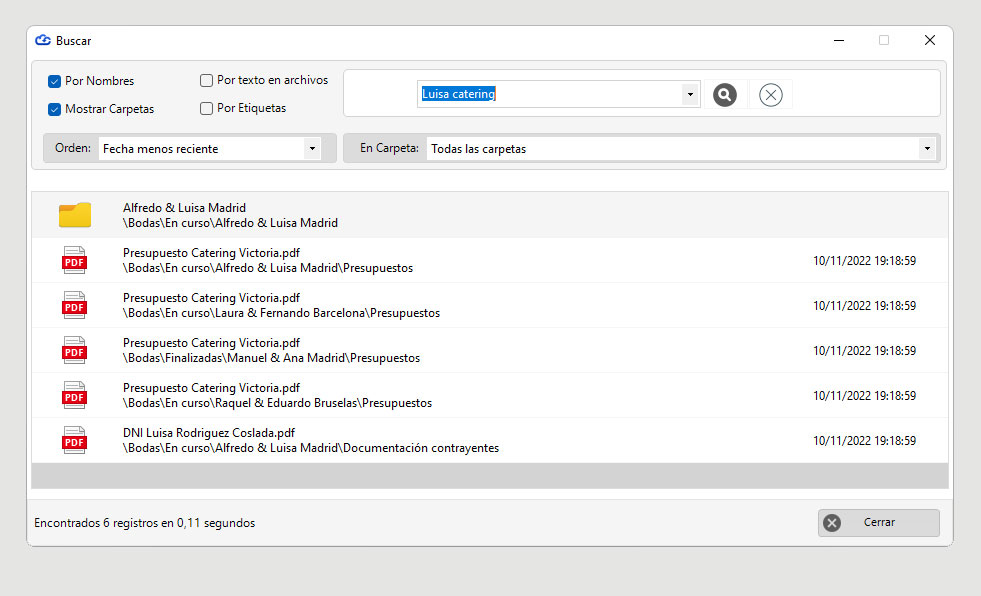Enable Por texto en archivos checkbox
This screenshot has height=596, width=981.
(x=206, y=81)
